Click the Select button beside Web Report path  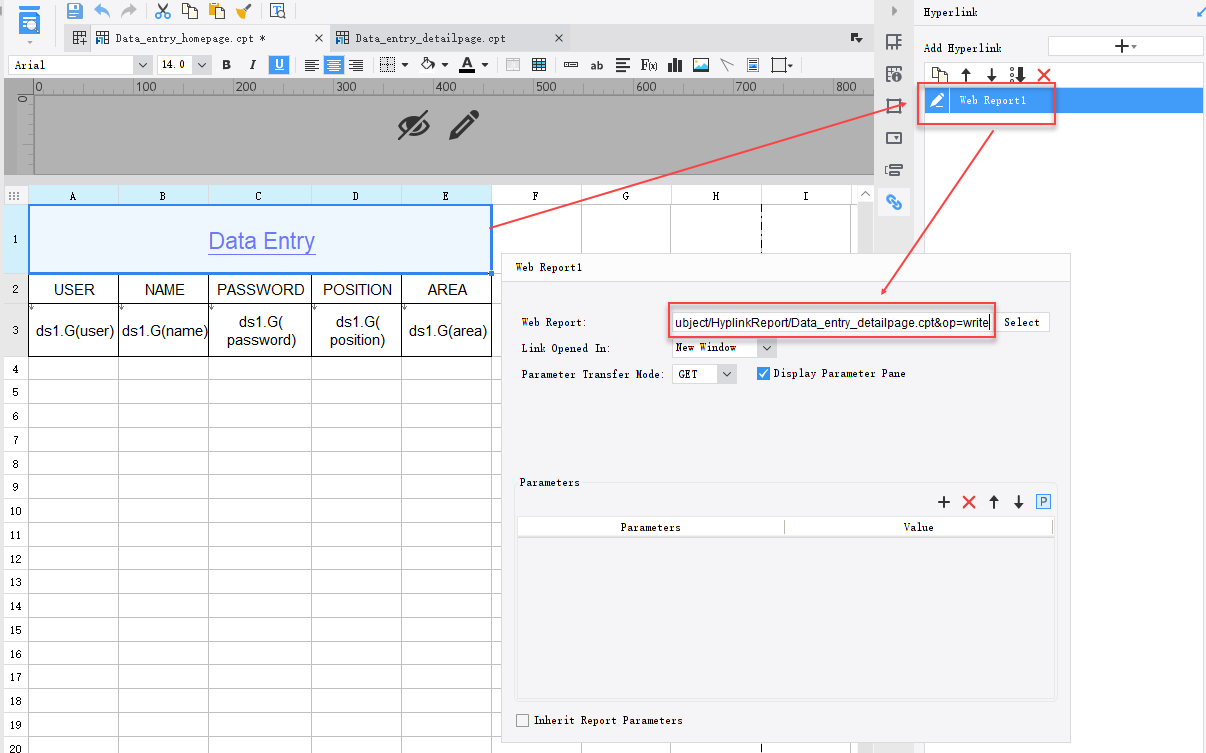pos(1022,322)
